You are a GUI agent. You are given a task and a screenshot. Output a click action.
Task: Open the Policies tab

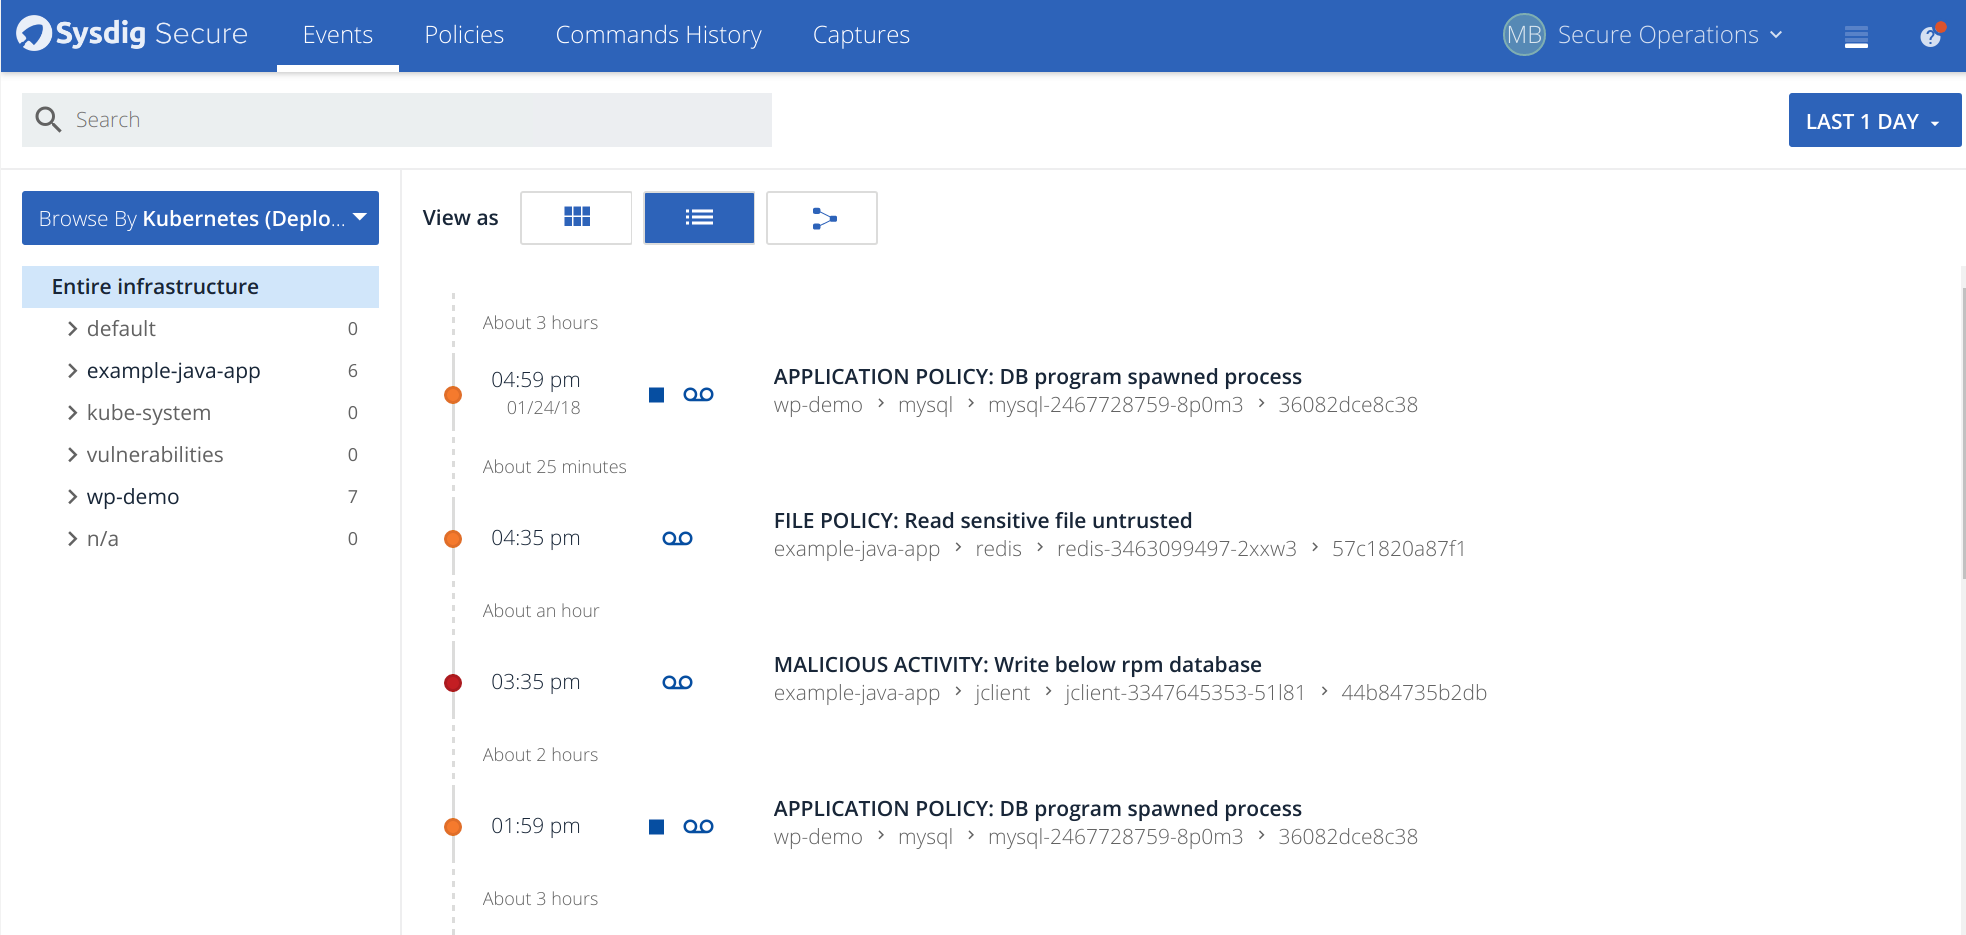pos(464,35)
